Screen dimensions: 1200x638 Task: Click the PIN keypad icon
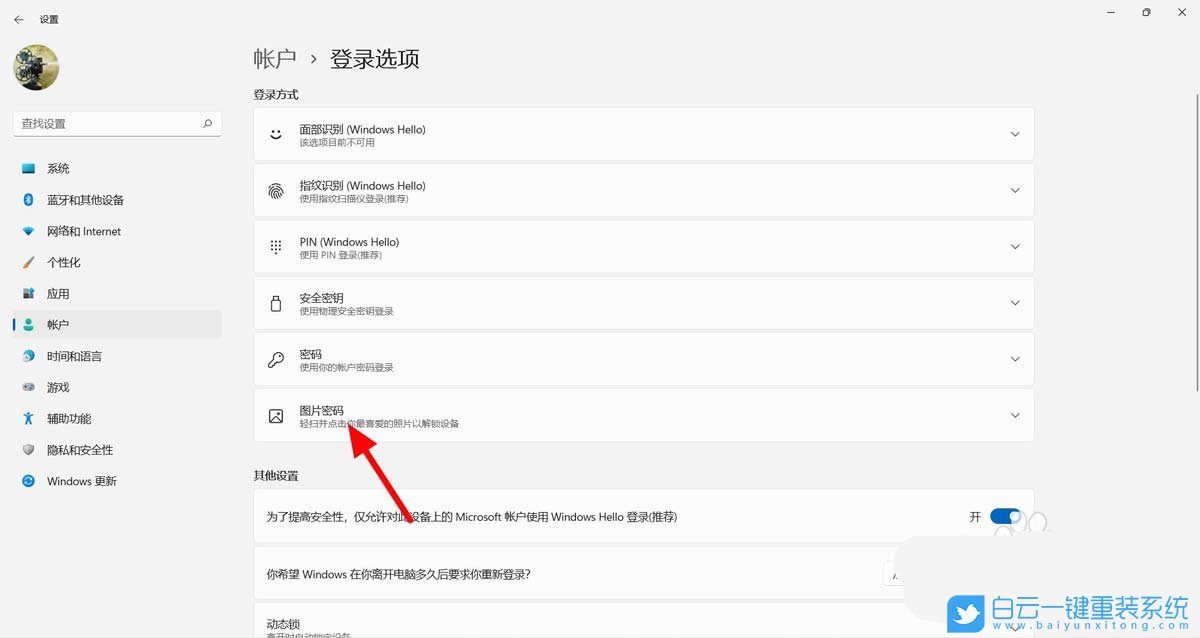point(276,247)
